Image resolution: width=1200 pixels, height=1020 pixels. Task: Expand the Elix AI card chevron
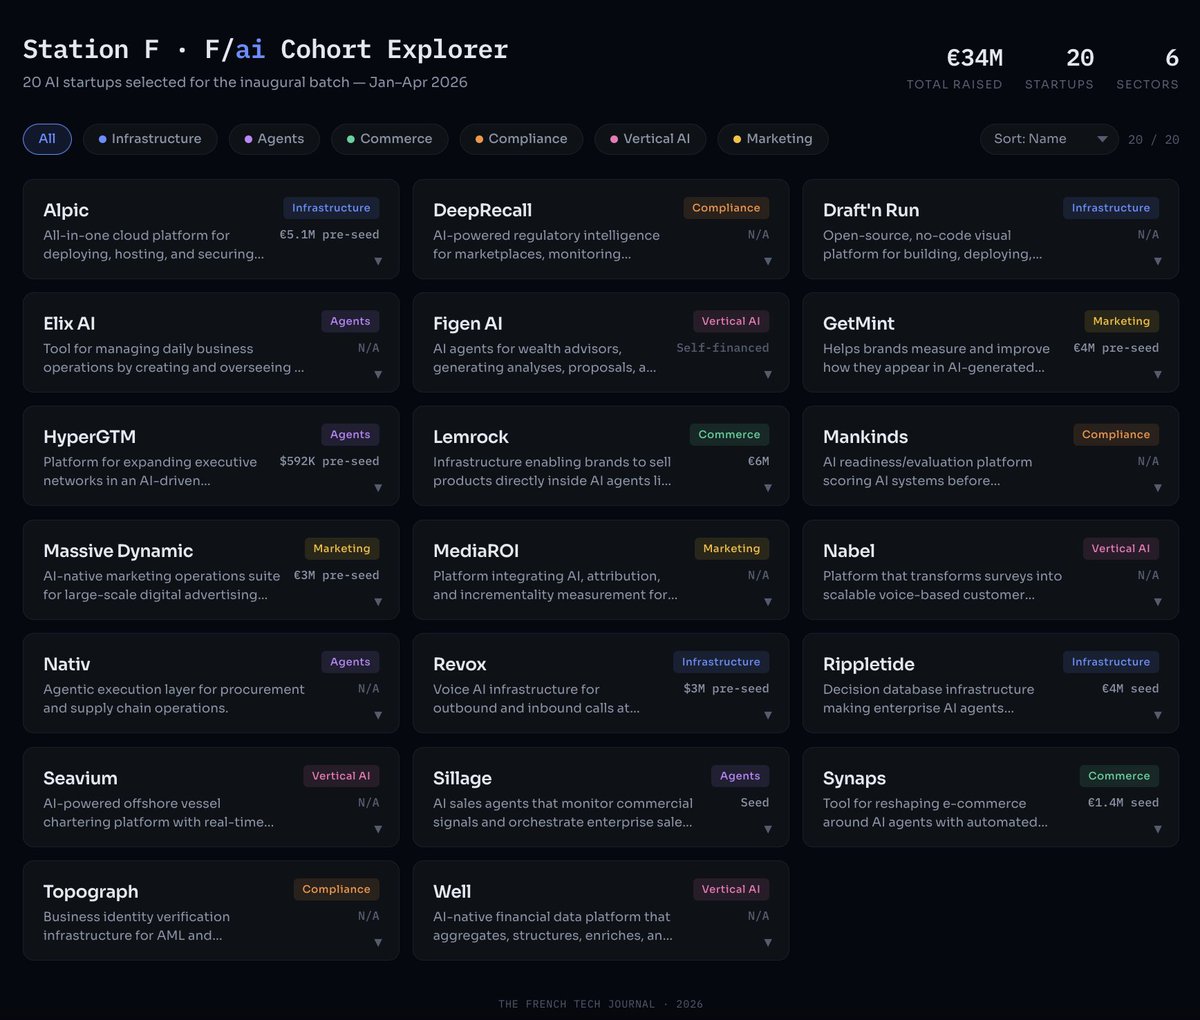tap(378, 375)
